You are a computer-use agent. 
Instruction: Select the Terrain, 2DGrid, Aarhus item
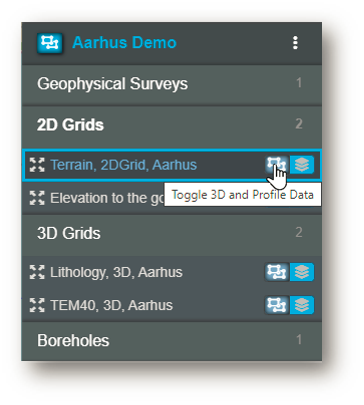pyautogui.click(x=123, y=165)
